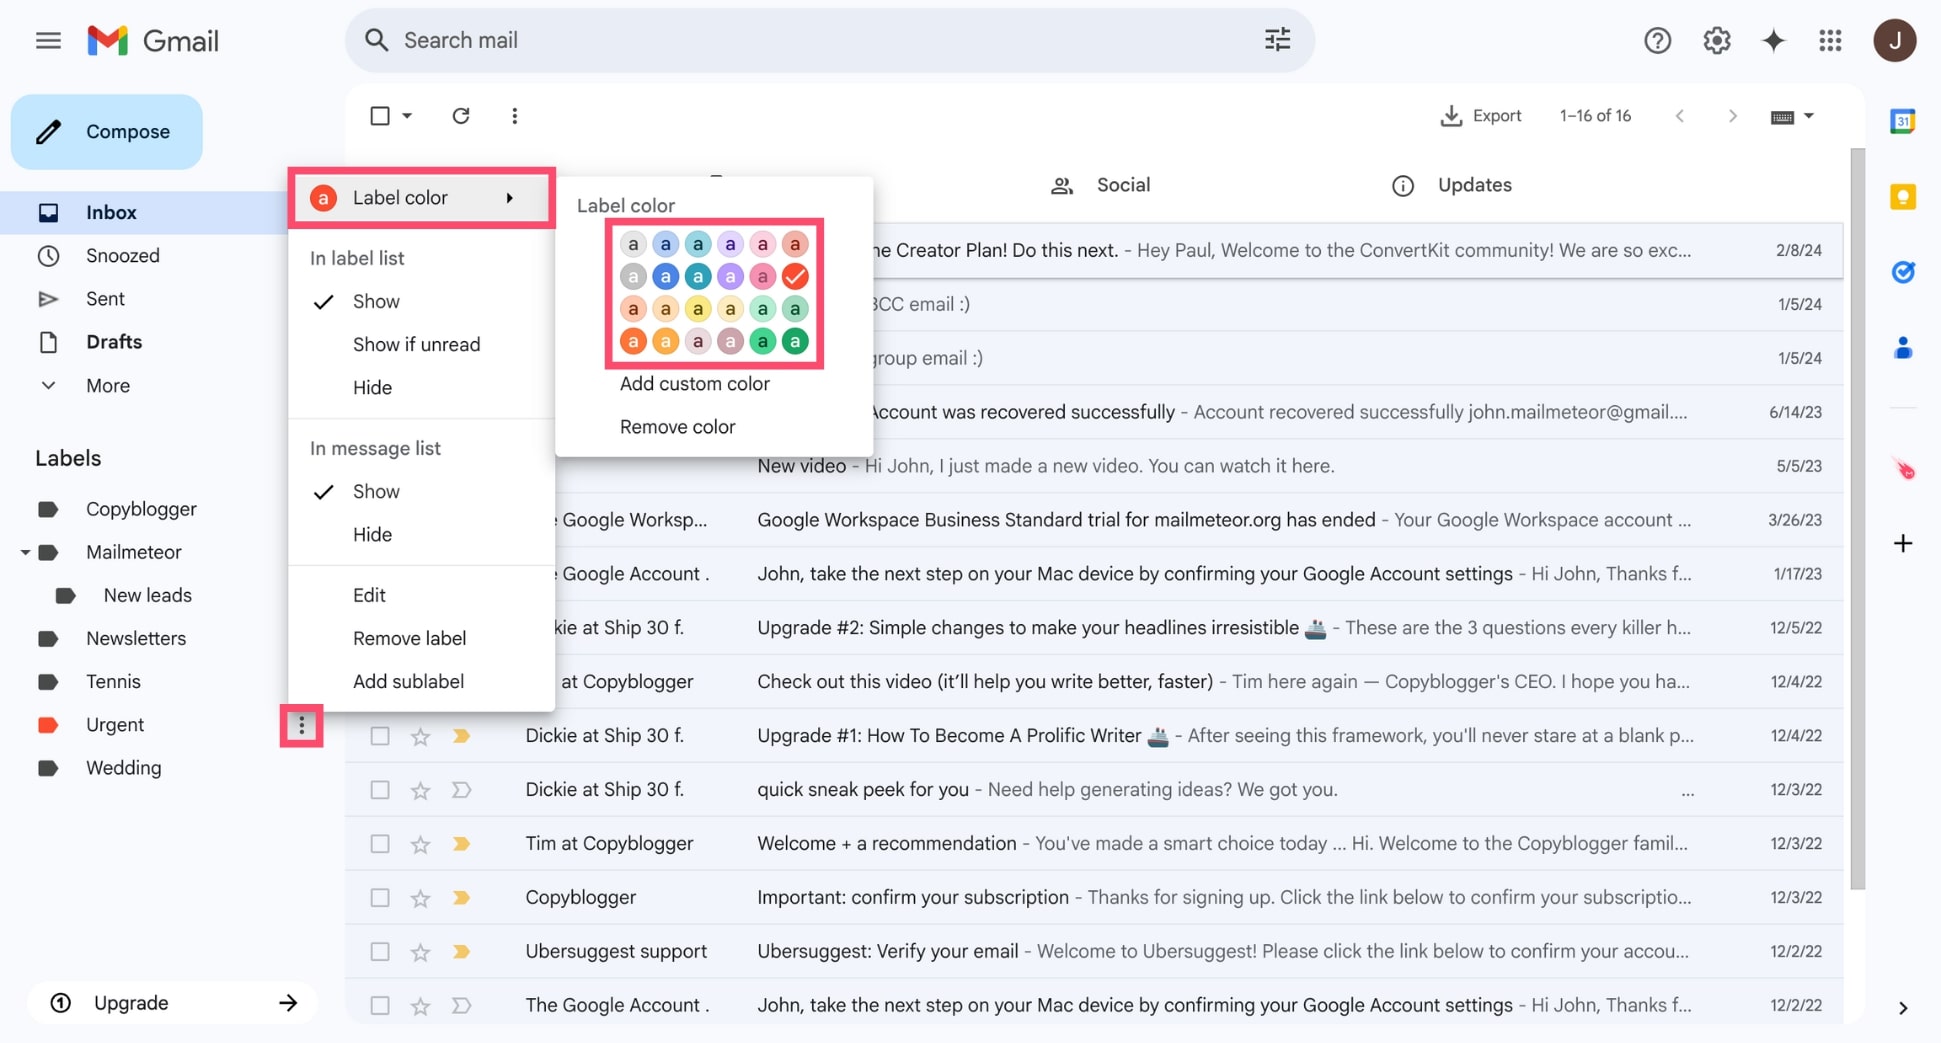This screenshot has width=1941, height=1043.
Task: Pick the solid blue swatch in second row
Action: [x=665, y=276]
